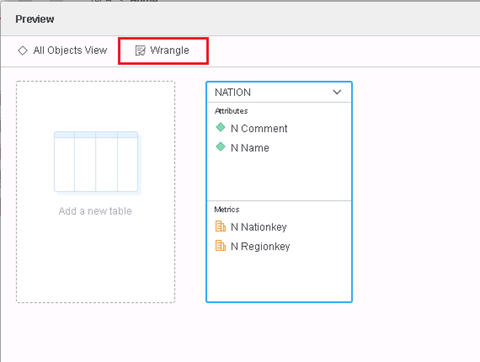Click the NATION table title

coord(233,92)
